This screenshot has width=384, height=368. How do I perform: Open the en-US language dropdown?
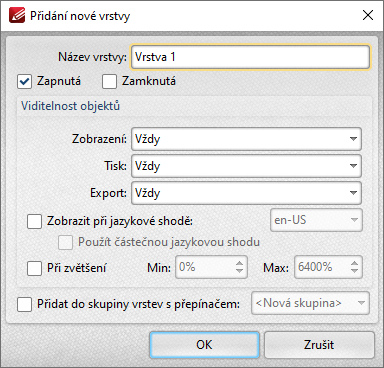(316, 220)
